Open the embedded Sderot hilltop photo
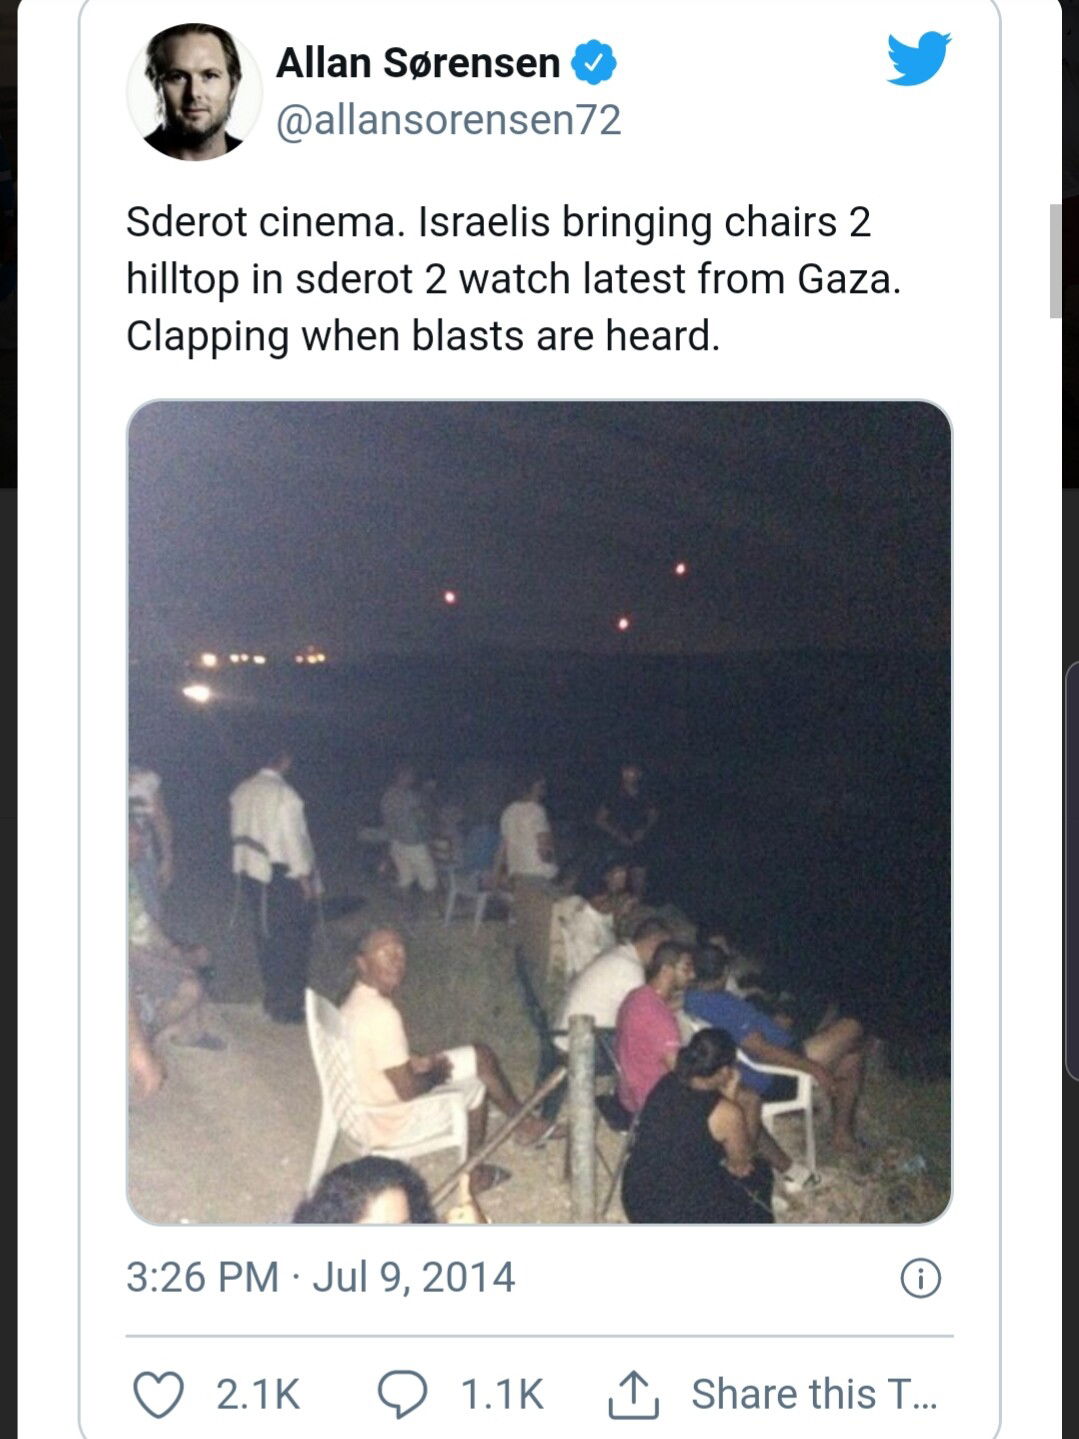 (x=539, y=812)
